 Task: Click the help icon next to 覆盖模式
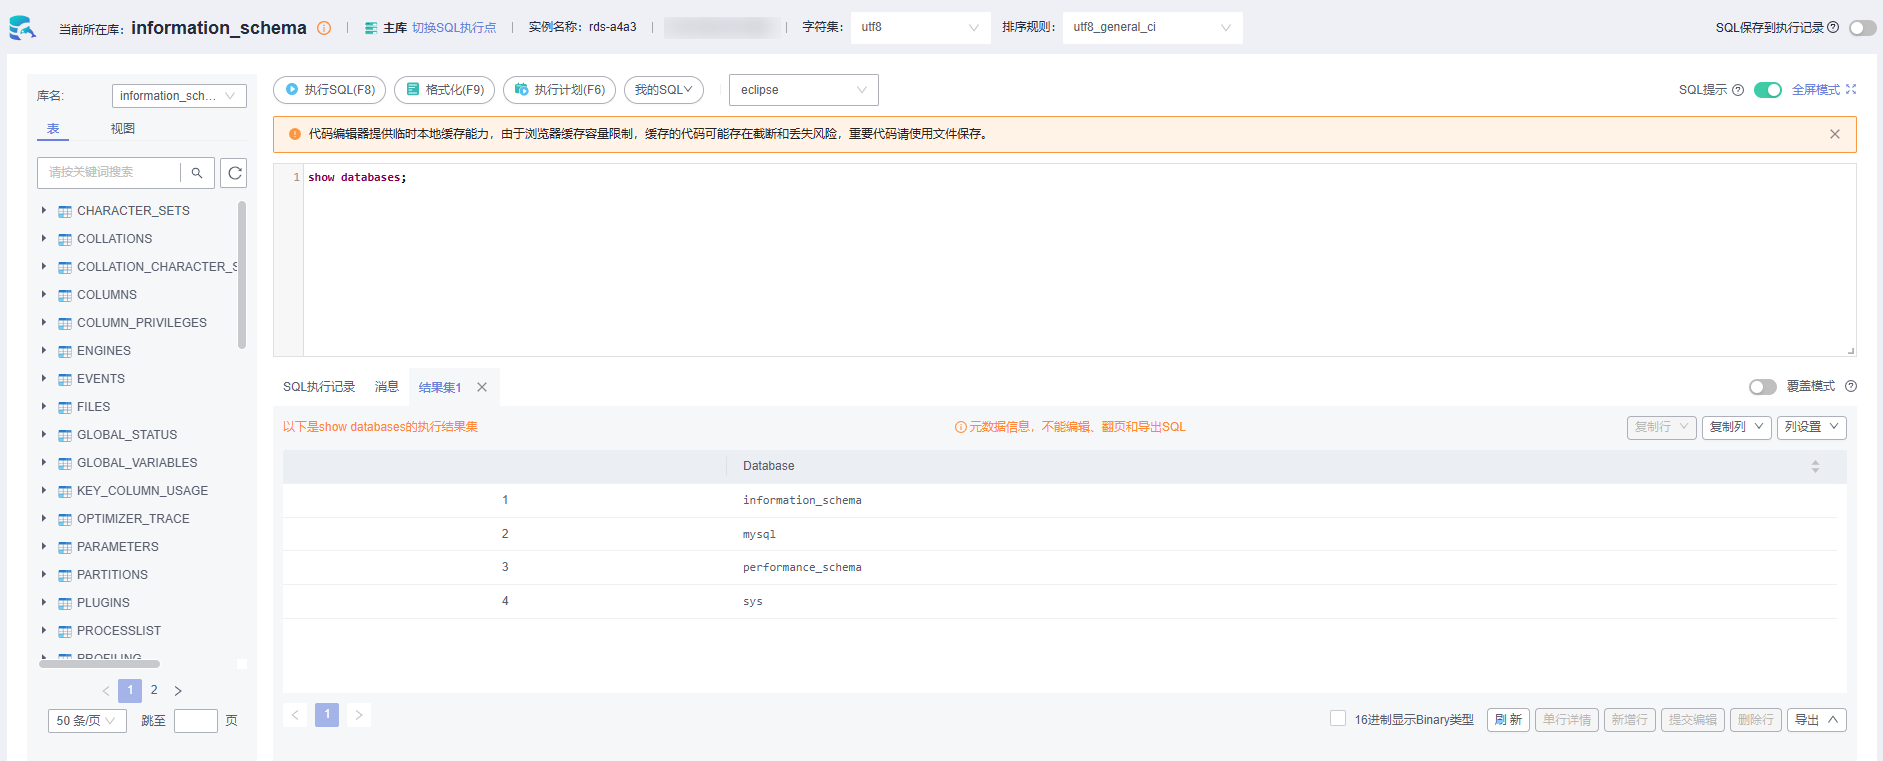coord(1851,387)
